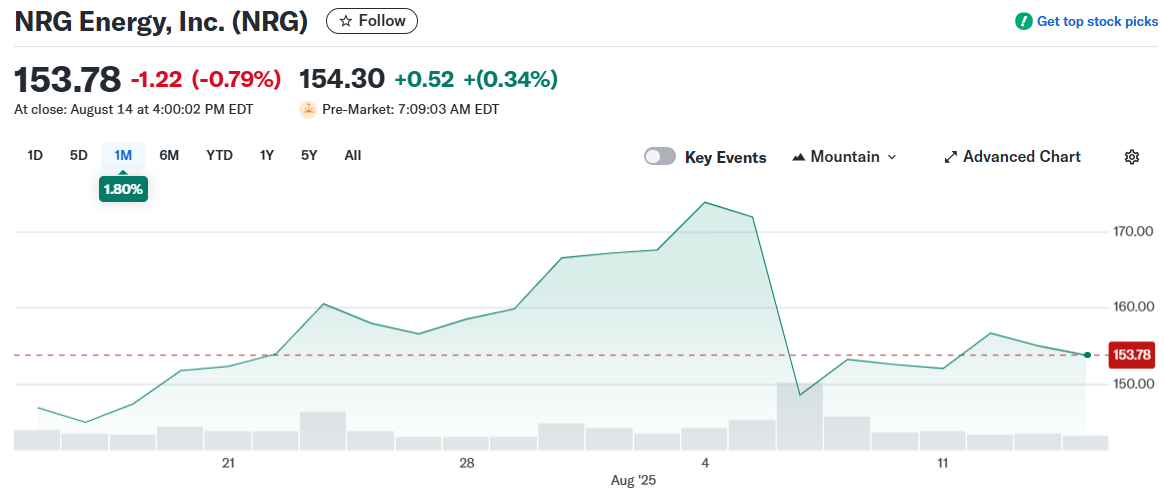Click the Aug '25 date label
This screenshot has height=490, width=1164.
[x=633, y=480]
